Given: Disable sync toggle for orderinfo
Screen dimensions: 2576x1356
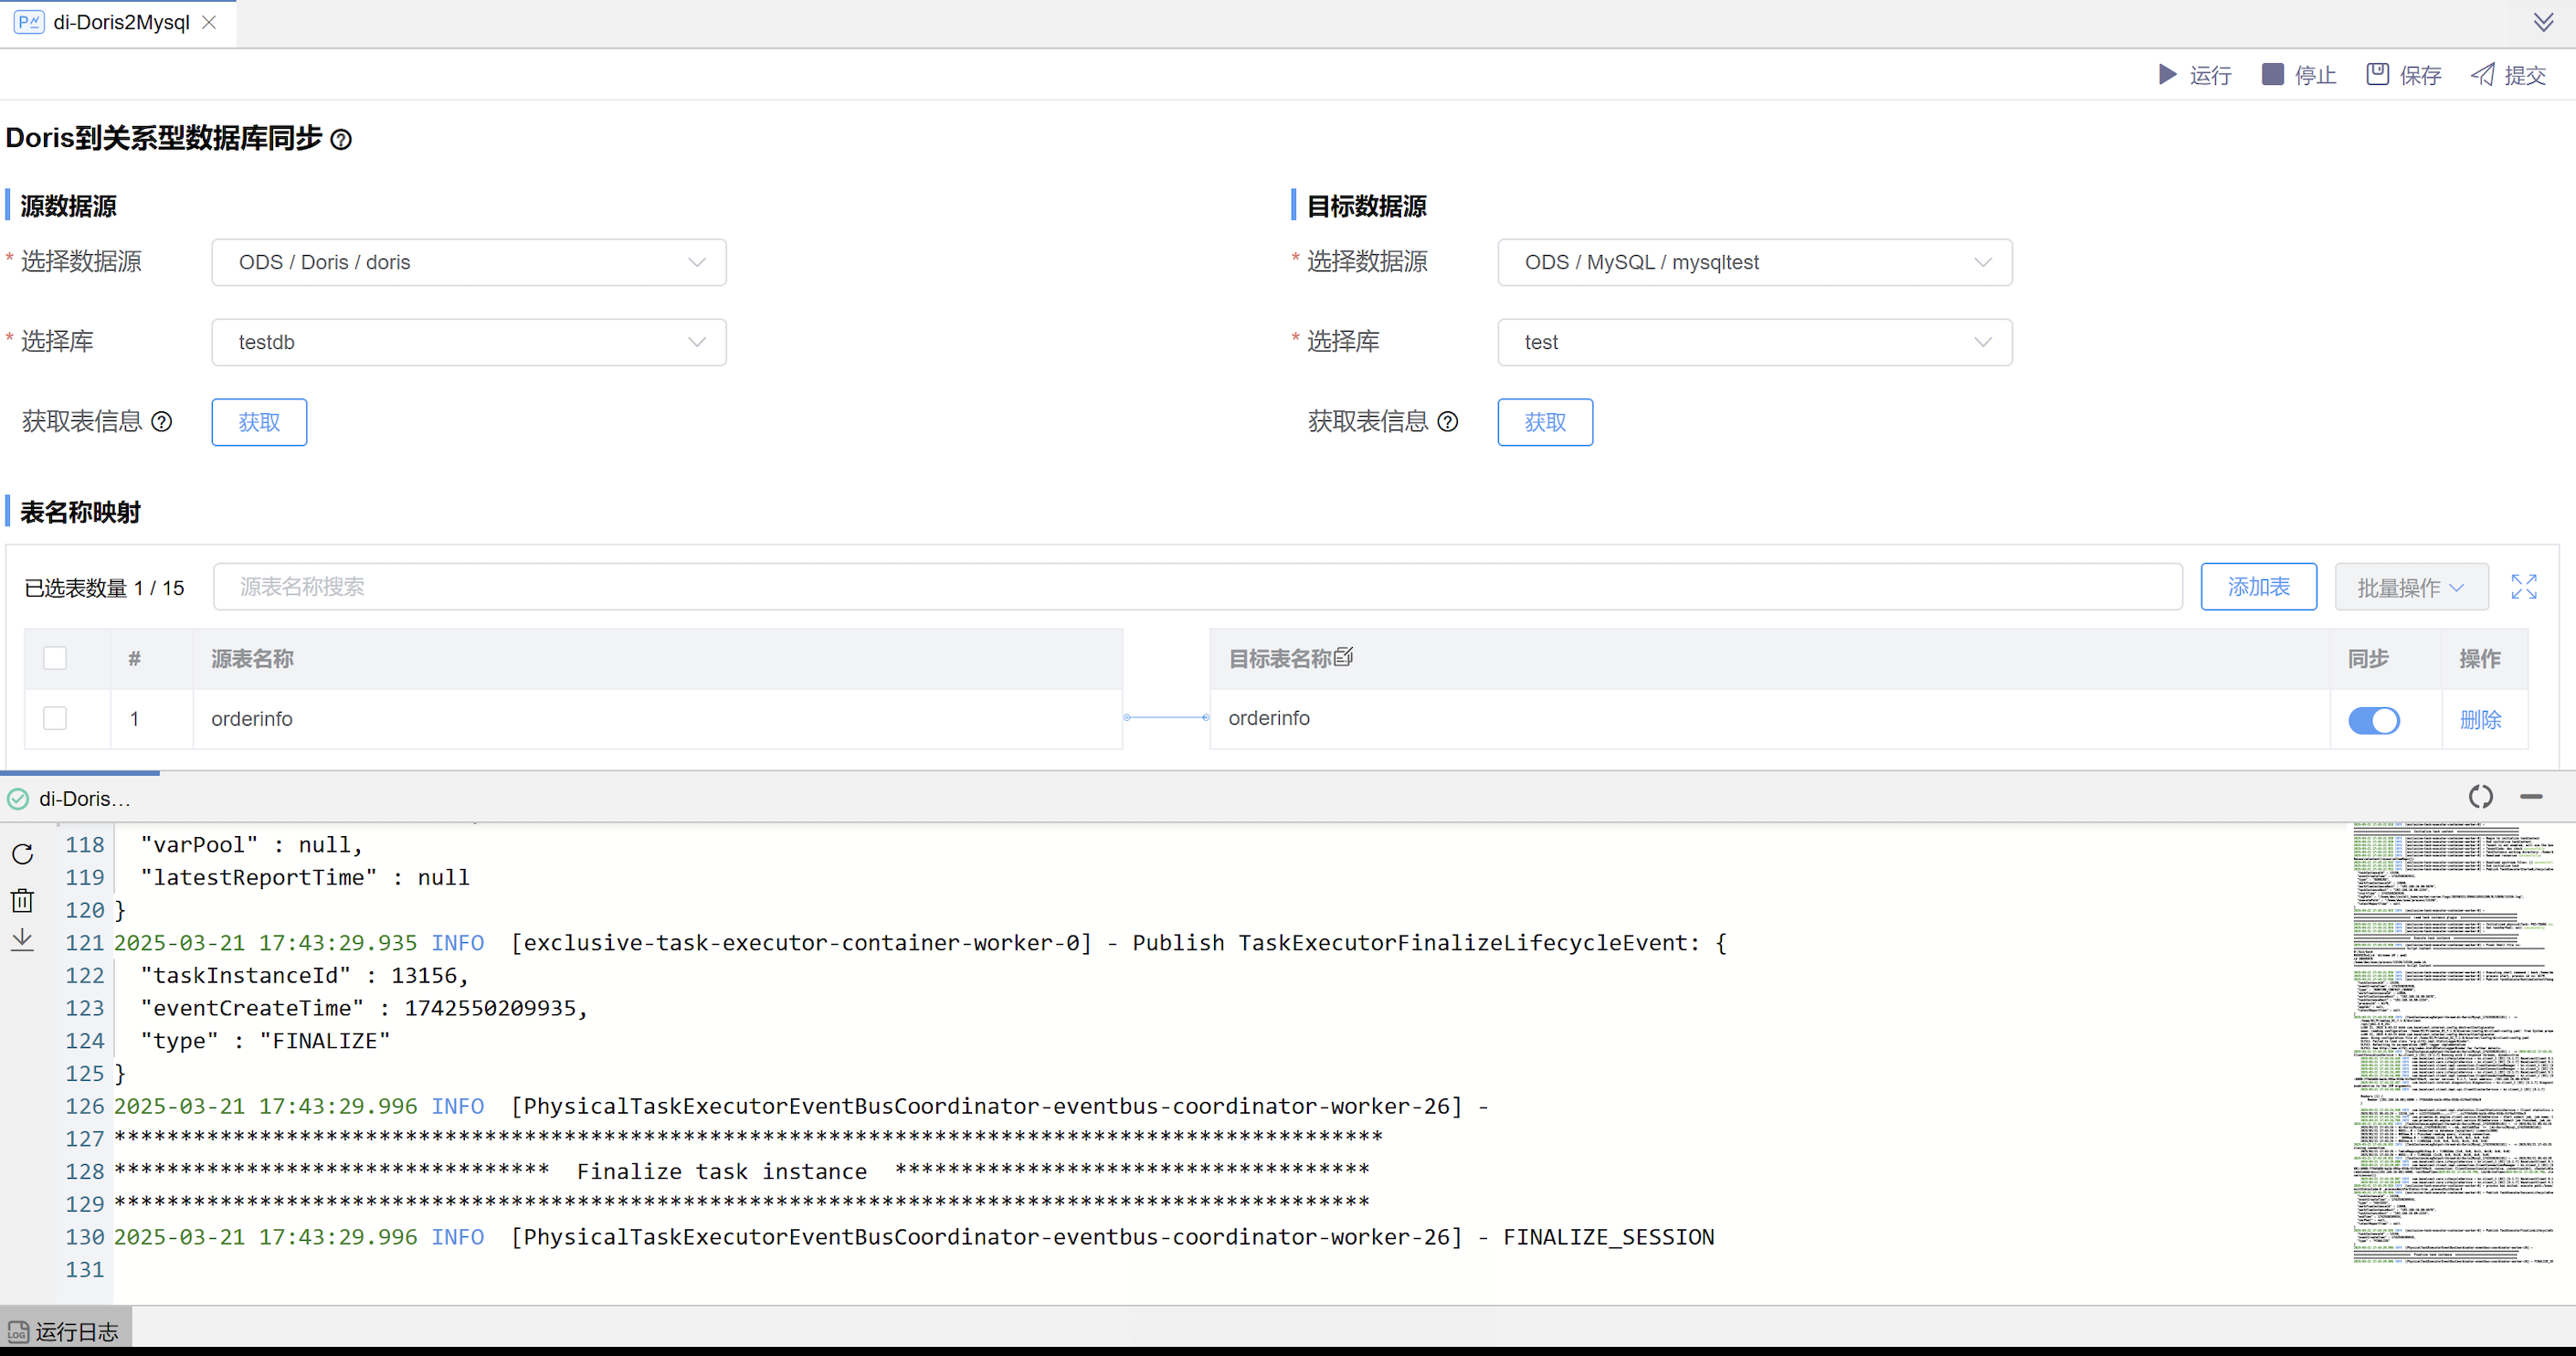Looking at the screenshot, I should [2375, 720].
